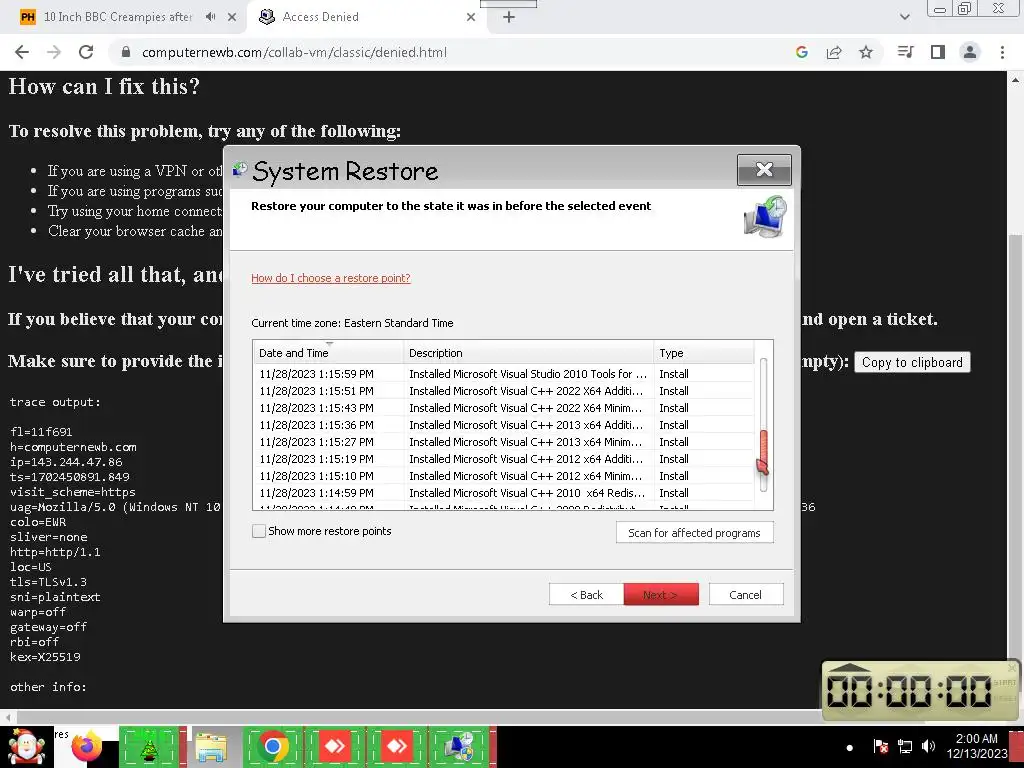Open the second AnyDesk taskbar icon
Screen dimensions: 1024x768
click(396, 746)
